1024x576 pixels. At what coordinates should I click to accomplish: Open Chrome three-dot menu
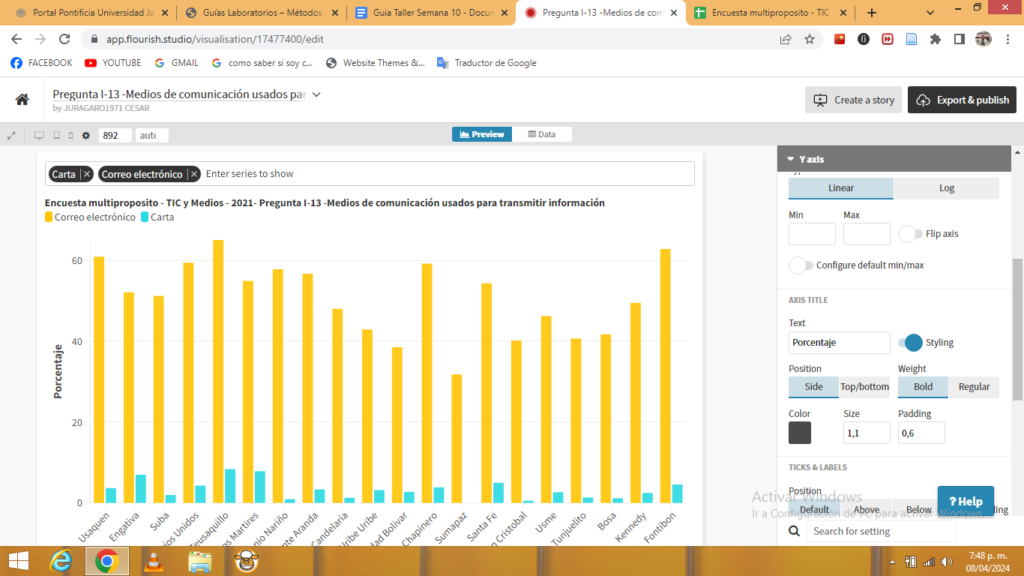[x=1008, y=39]
